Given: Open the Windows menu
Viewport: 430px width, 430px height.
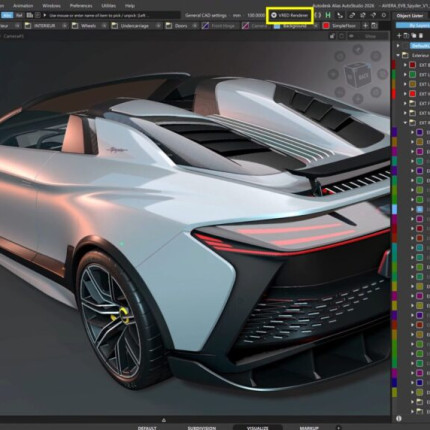Looking at the screenshot, I should coord(51,6).
